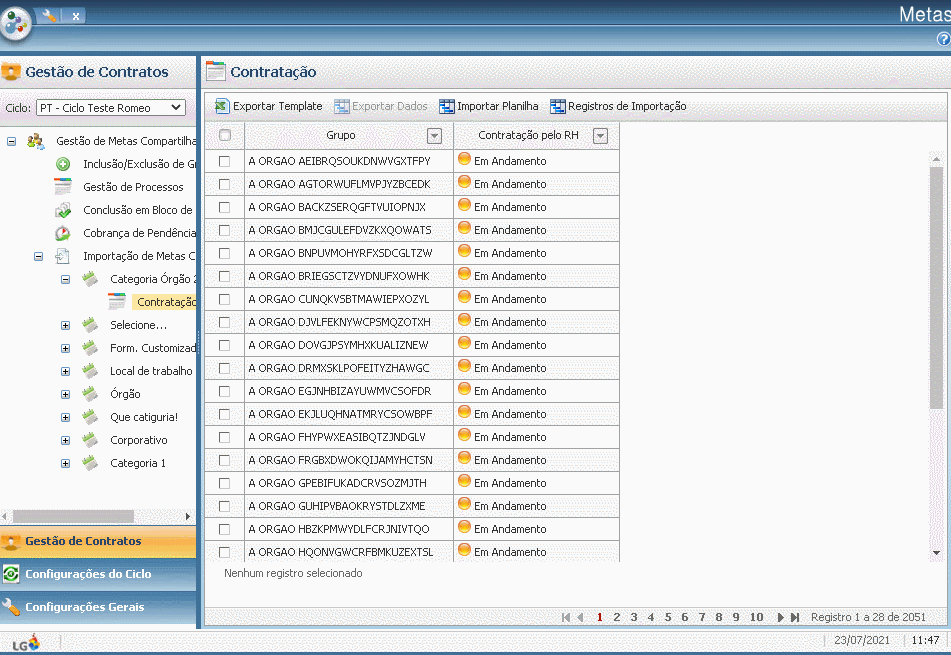This screenshot has height=655, width=951.
Task: Check the row A ORGAO AGTORWUFLMVPJYZBCEDK
Action: tap(224, 184)
